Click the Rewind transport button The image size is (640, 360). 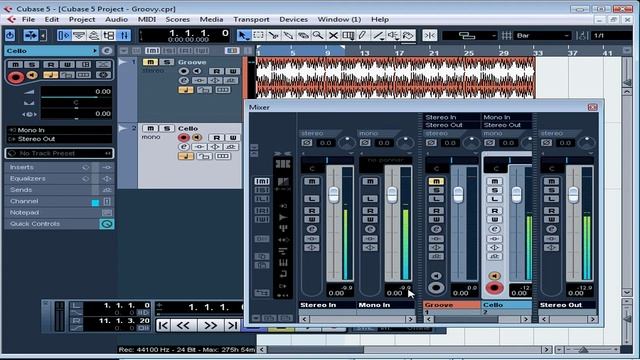183,325
